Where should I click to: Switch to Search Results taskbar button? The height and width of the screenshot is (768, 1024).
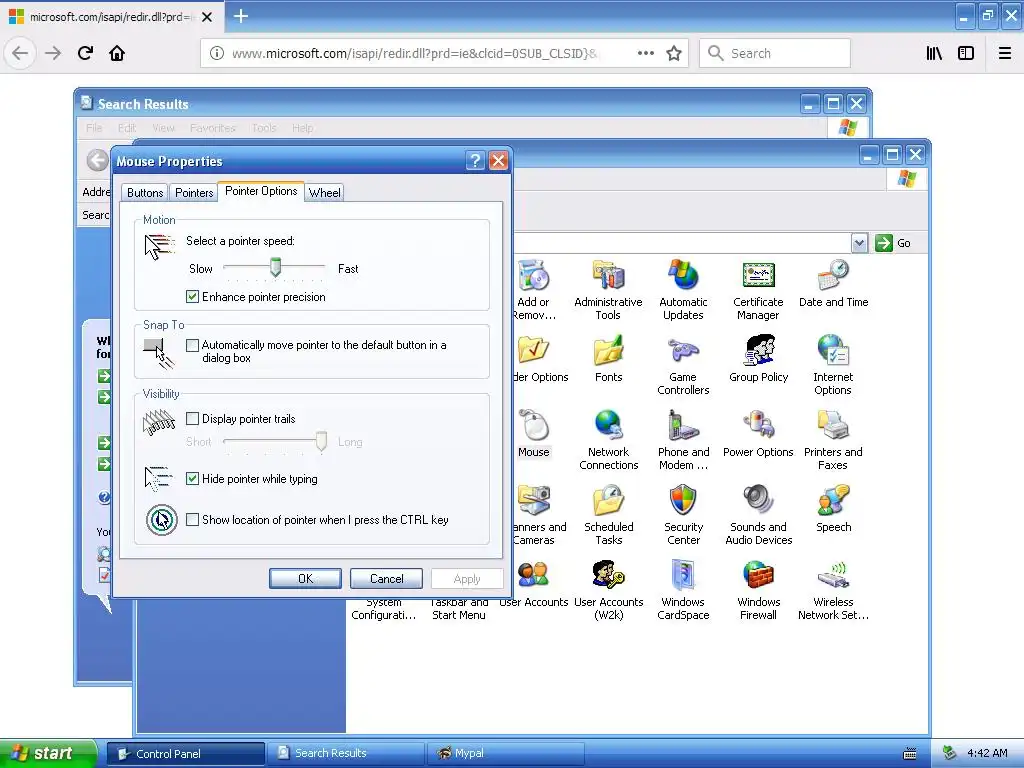pos(346,753)
